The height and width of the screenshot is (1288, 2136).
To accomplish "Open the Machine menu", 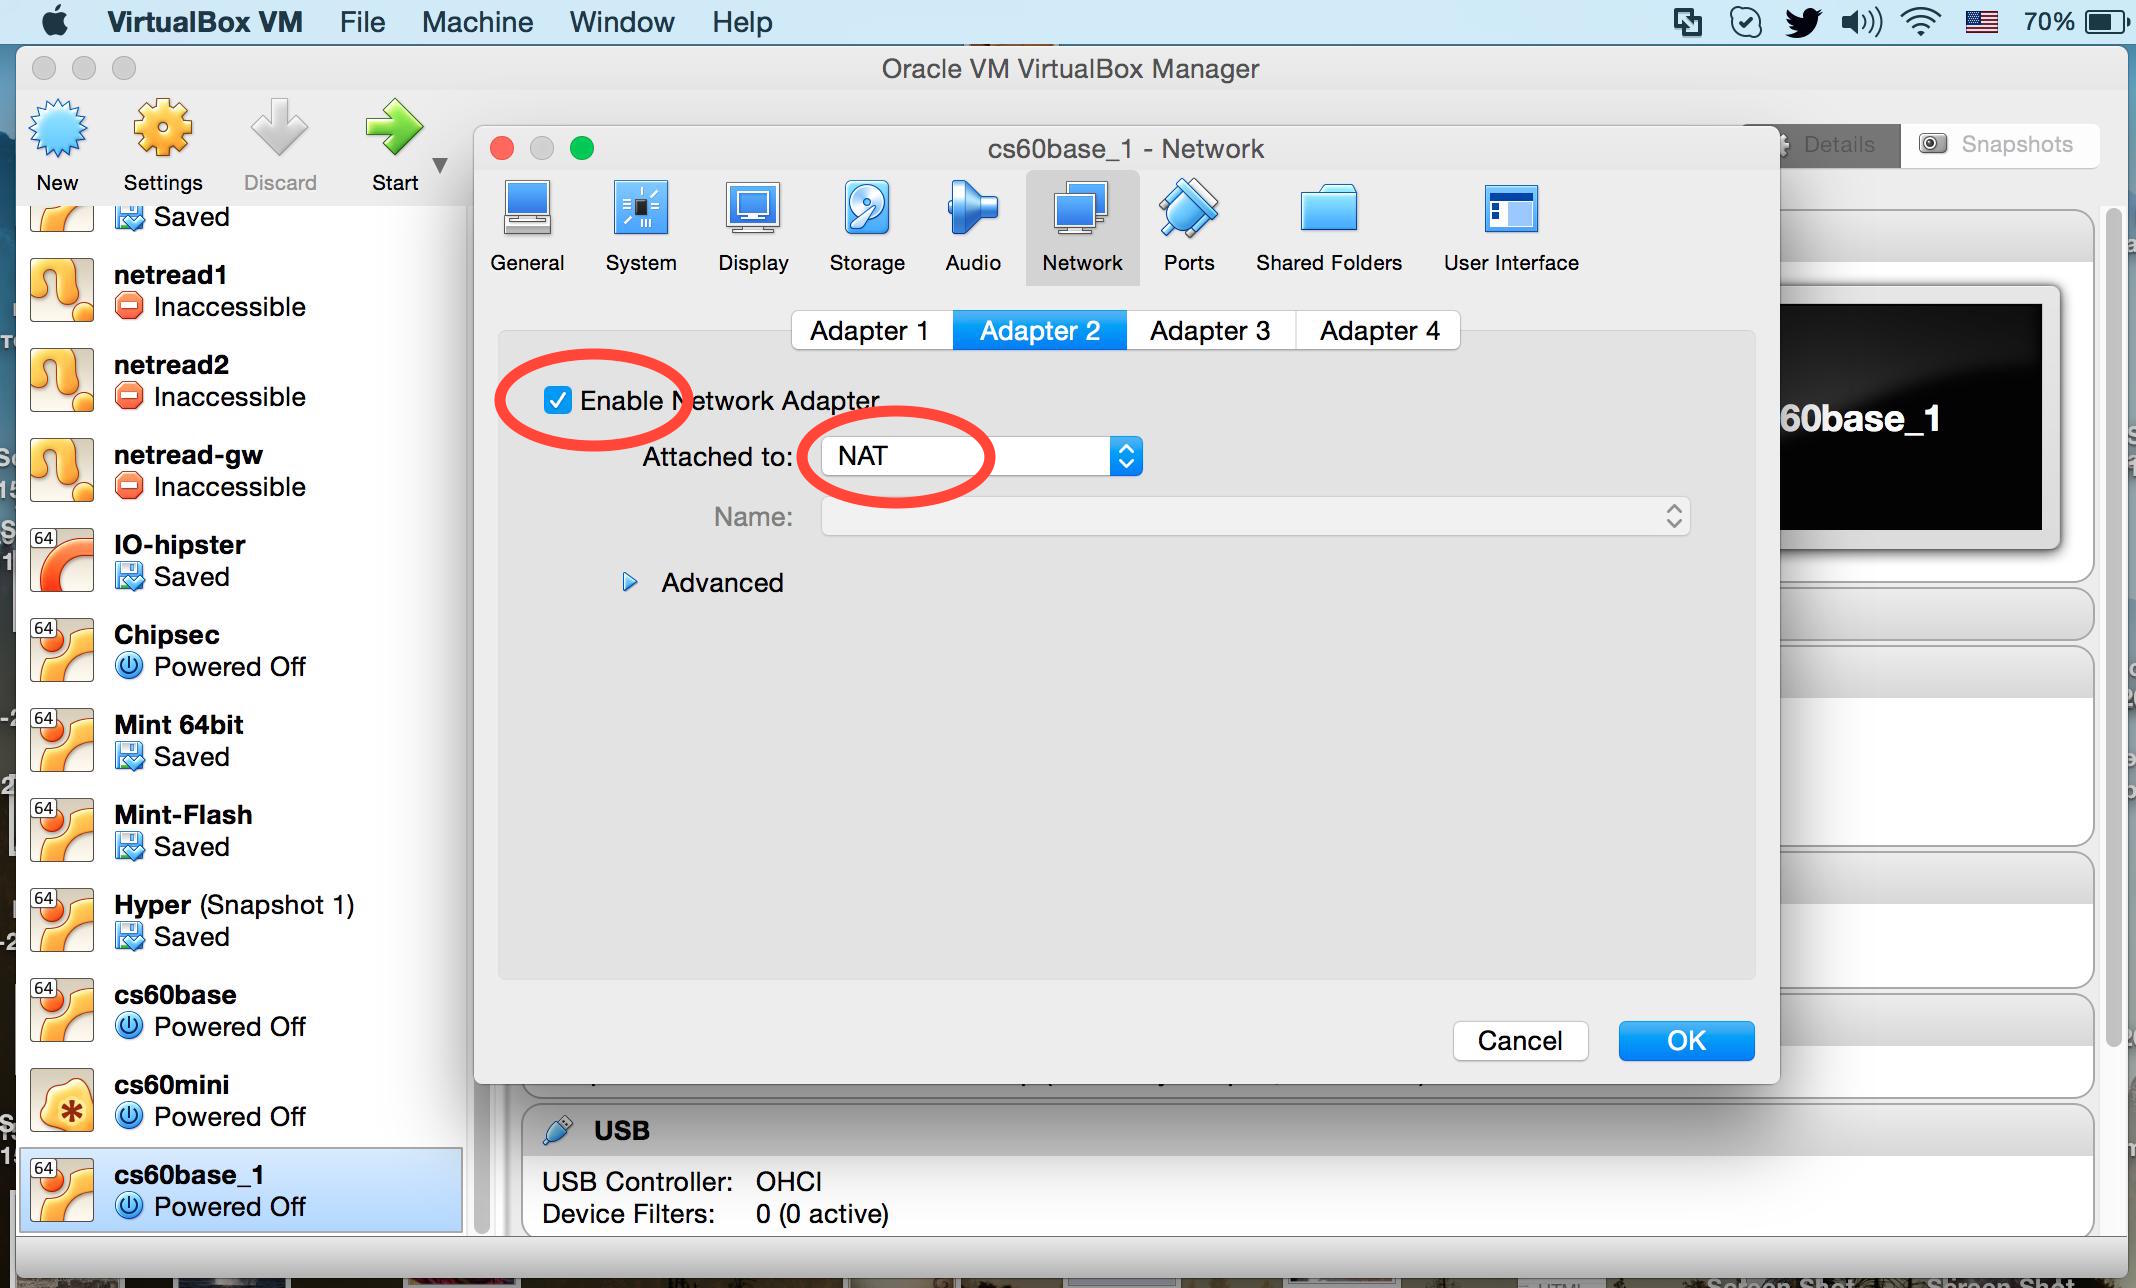I will 477,22.
